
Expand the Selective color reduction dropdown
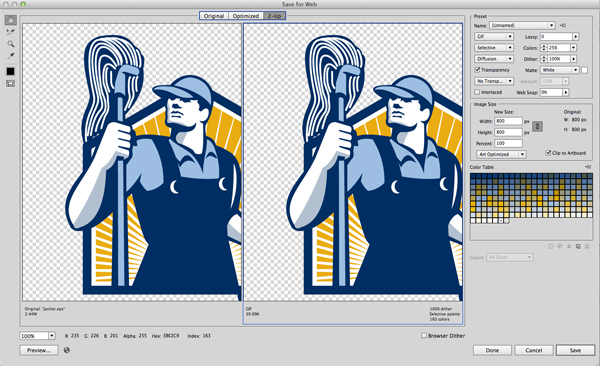(x=494, y=47)
